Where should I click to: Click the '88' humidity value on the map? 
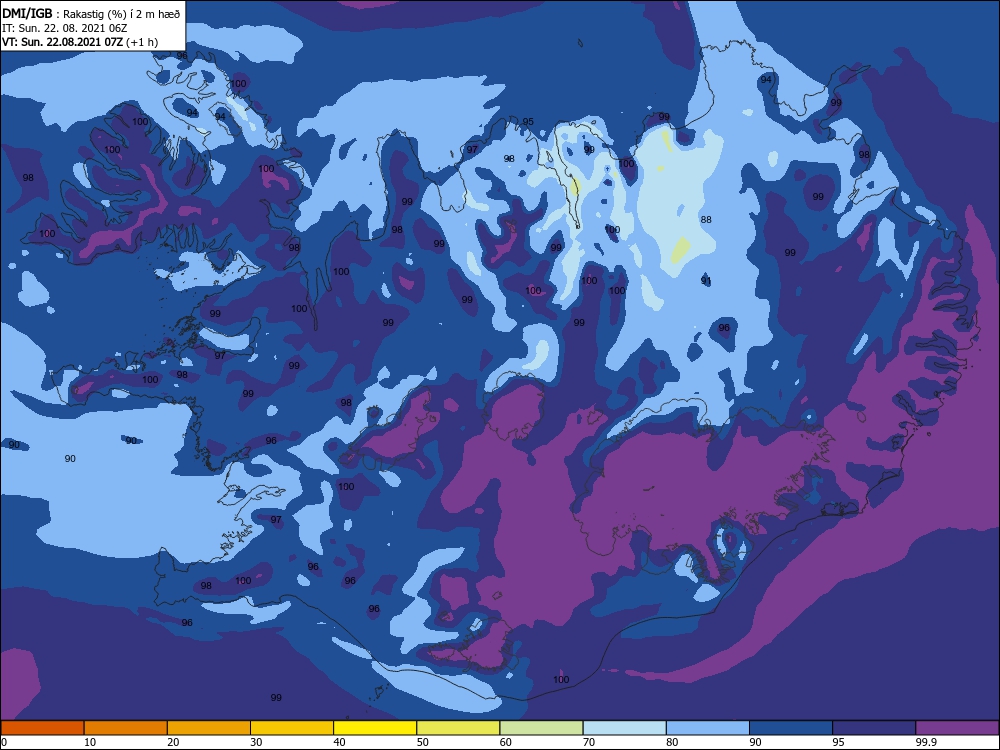pos(706,219)
